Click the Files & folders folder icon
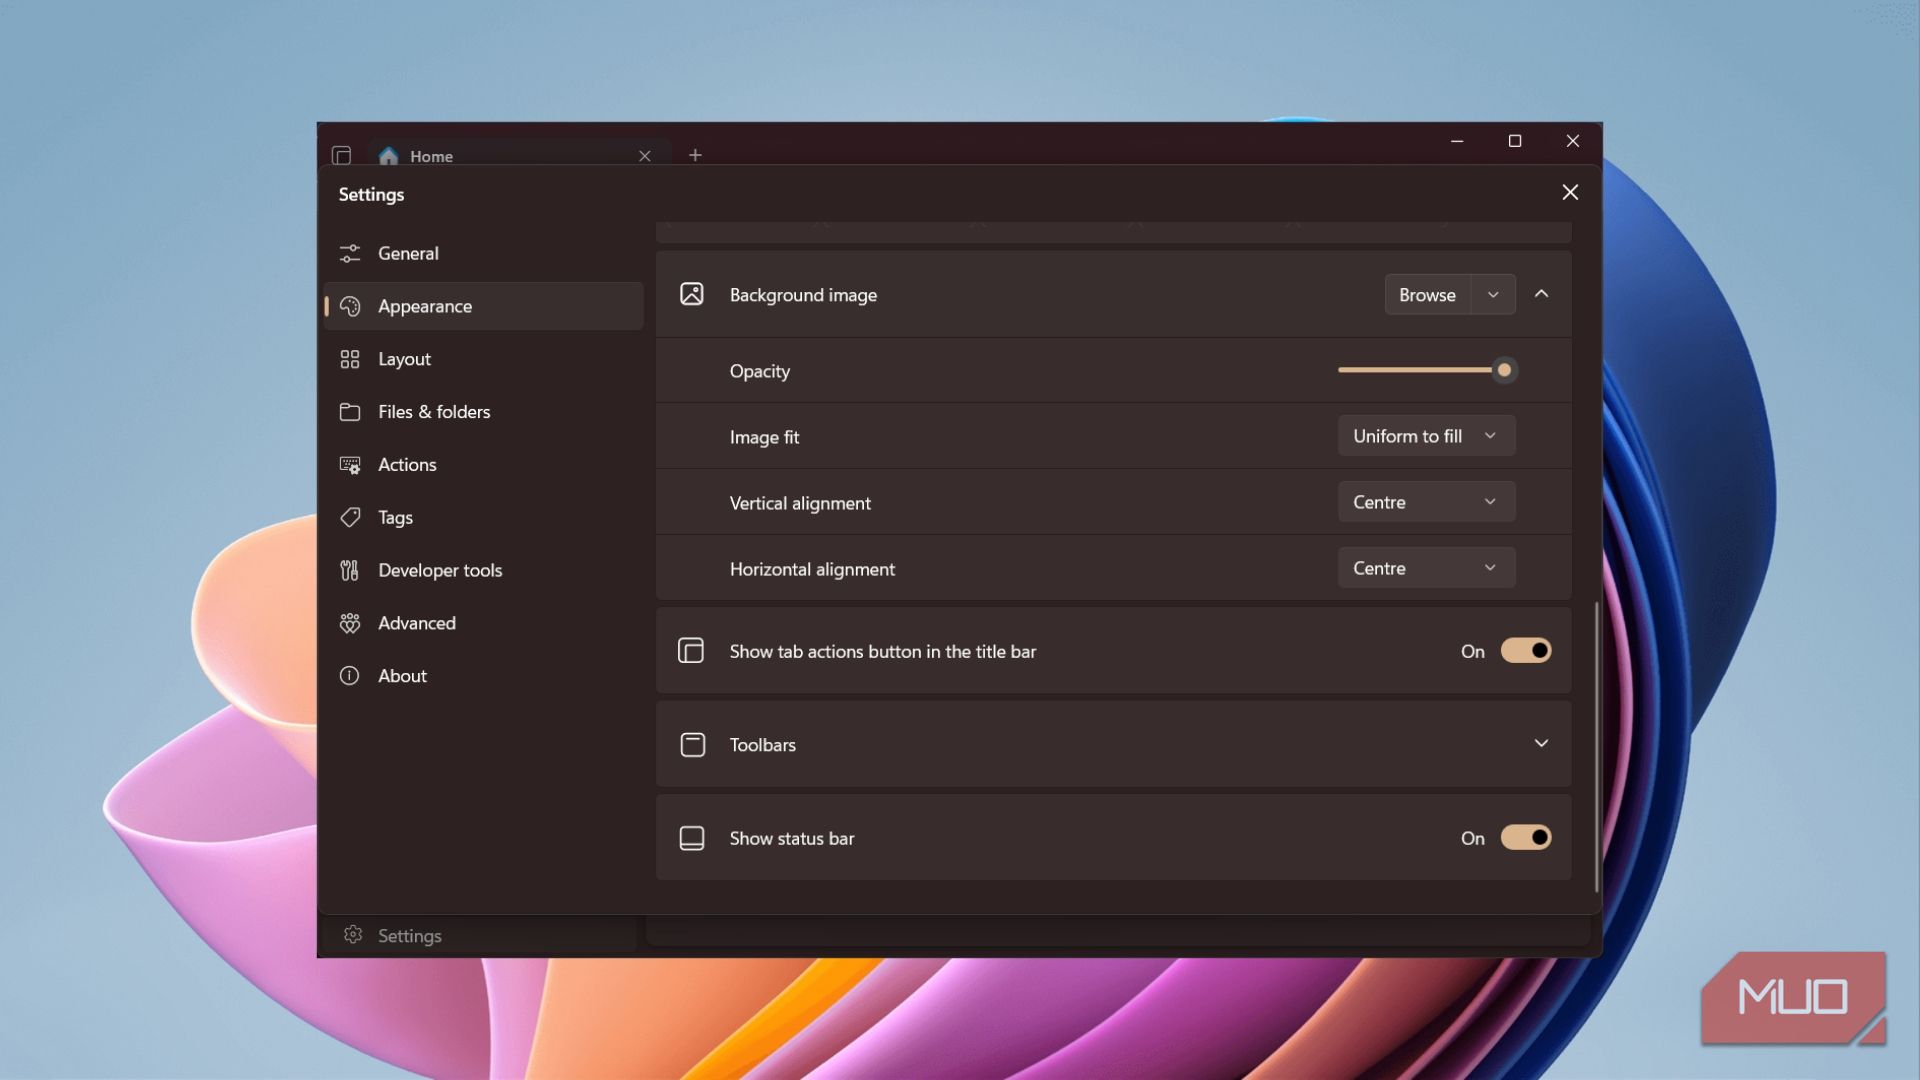Screen dimensions: 1920x1080 [350, 412]
